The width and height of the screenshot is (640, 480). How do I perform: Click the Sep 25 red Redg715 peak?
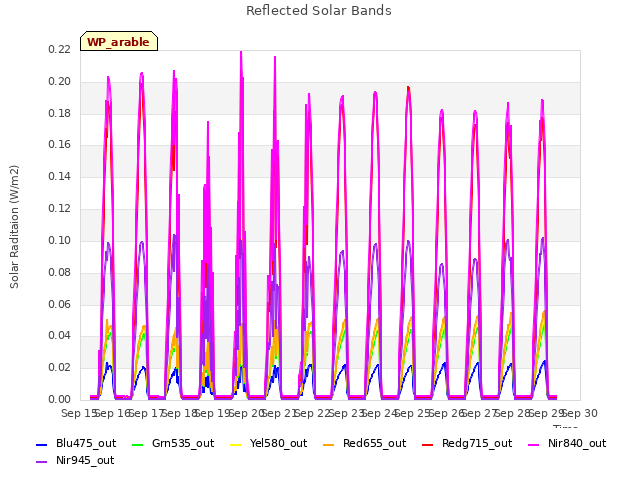pos(408,88)
